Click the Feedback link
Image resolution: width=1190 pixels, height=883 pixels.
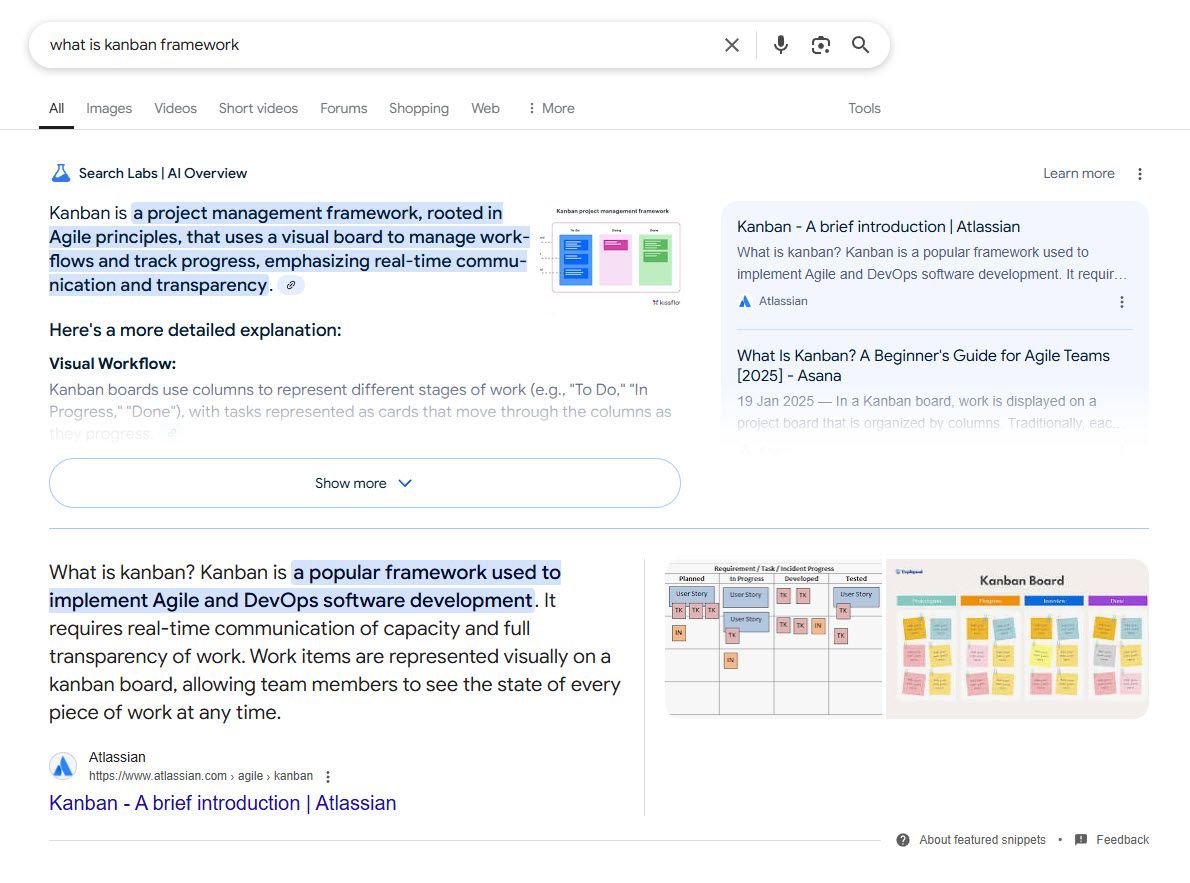tap(1122, 840)
